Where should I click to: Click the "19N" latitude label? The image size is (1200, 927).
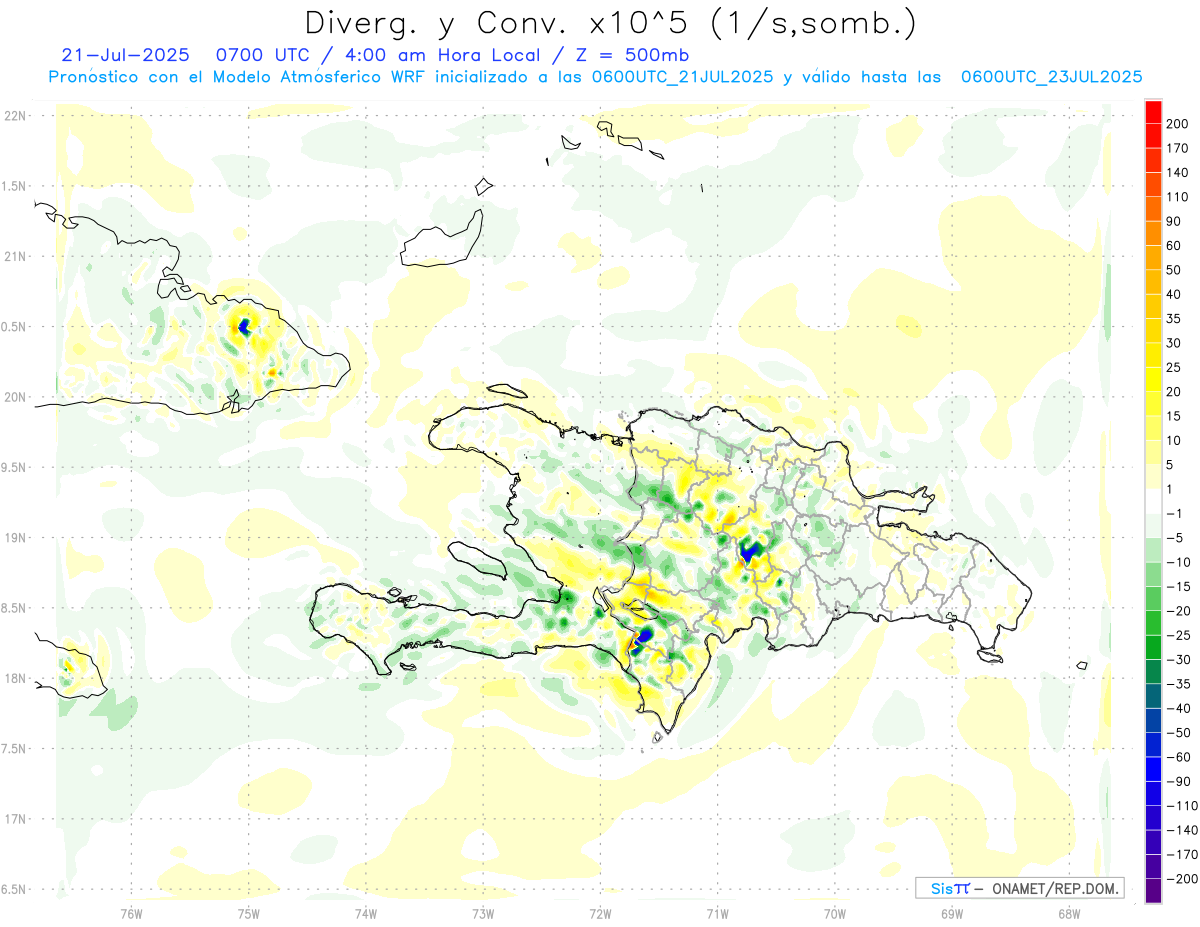(15, 537)
